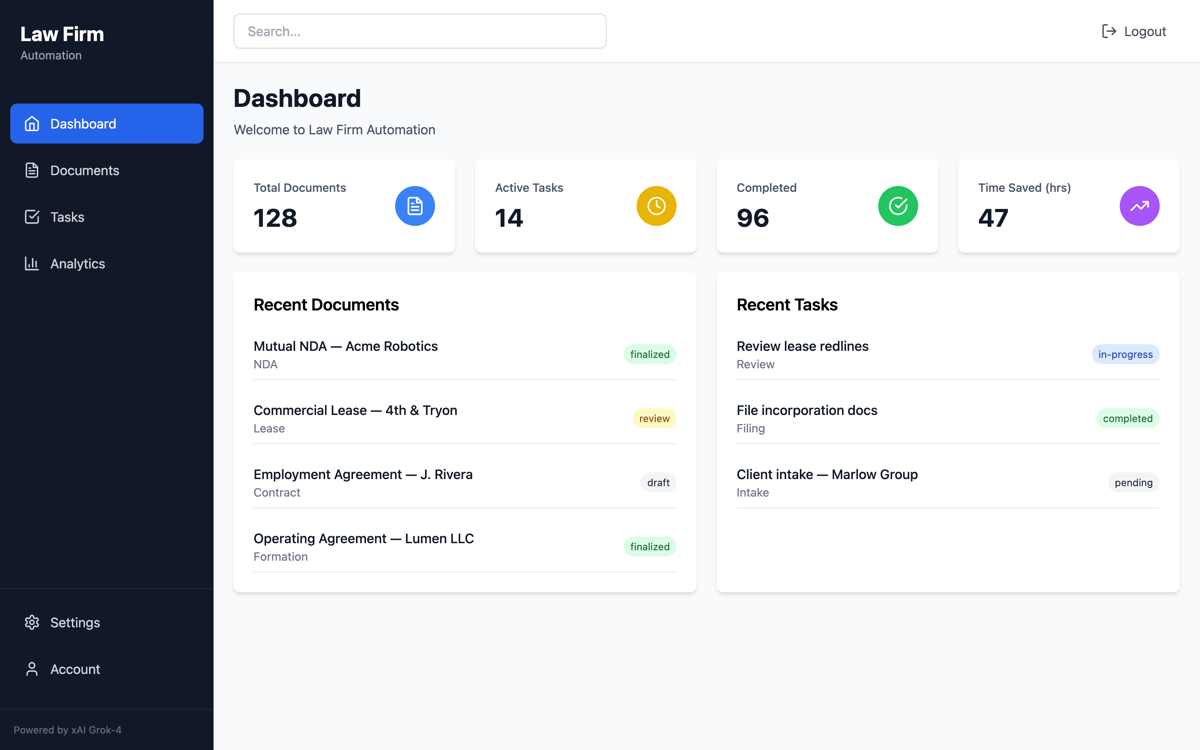Click finalized badge on Operating Agreement row

(650, 546)
